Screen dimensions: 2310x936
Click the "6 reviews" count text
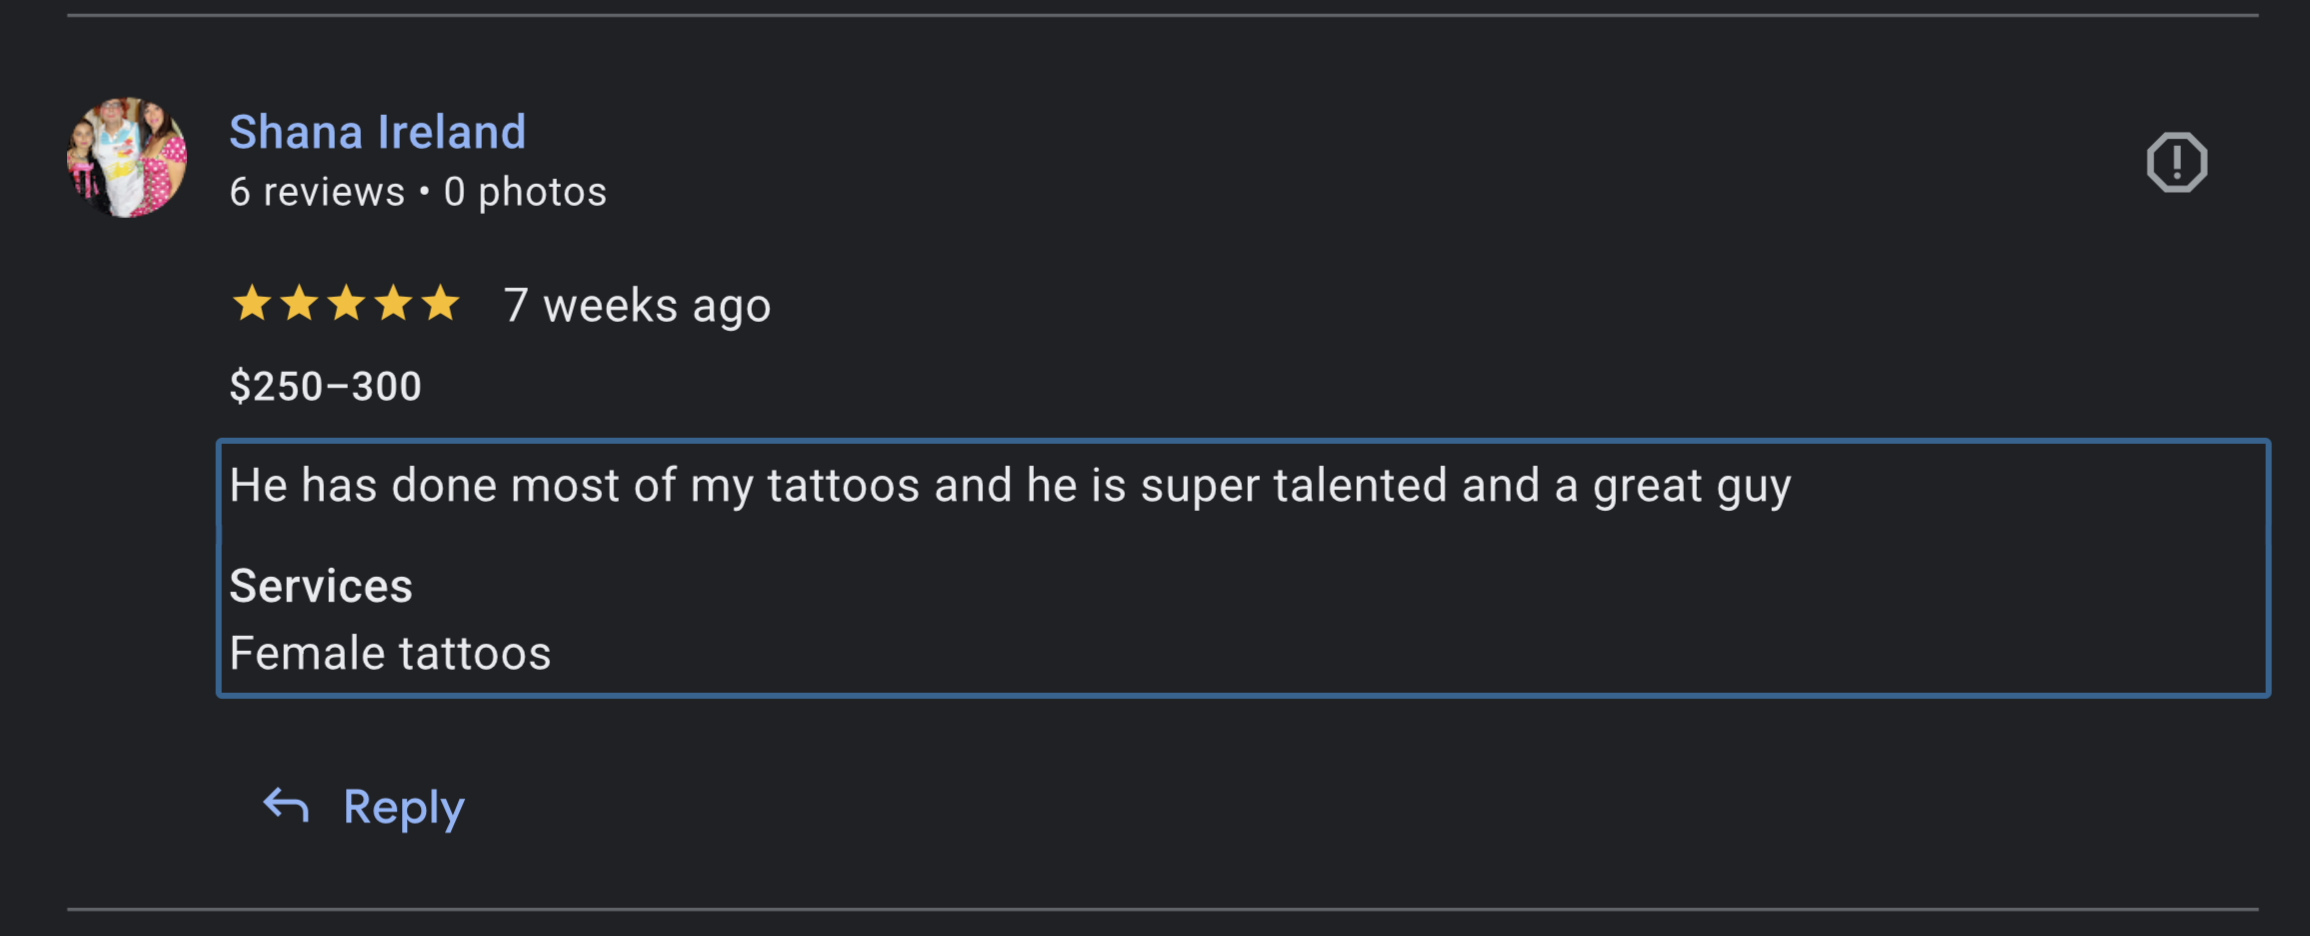click(317, 192)
